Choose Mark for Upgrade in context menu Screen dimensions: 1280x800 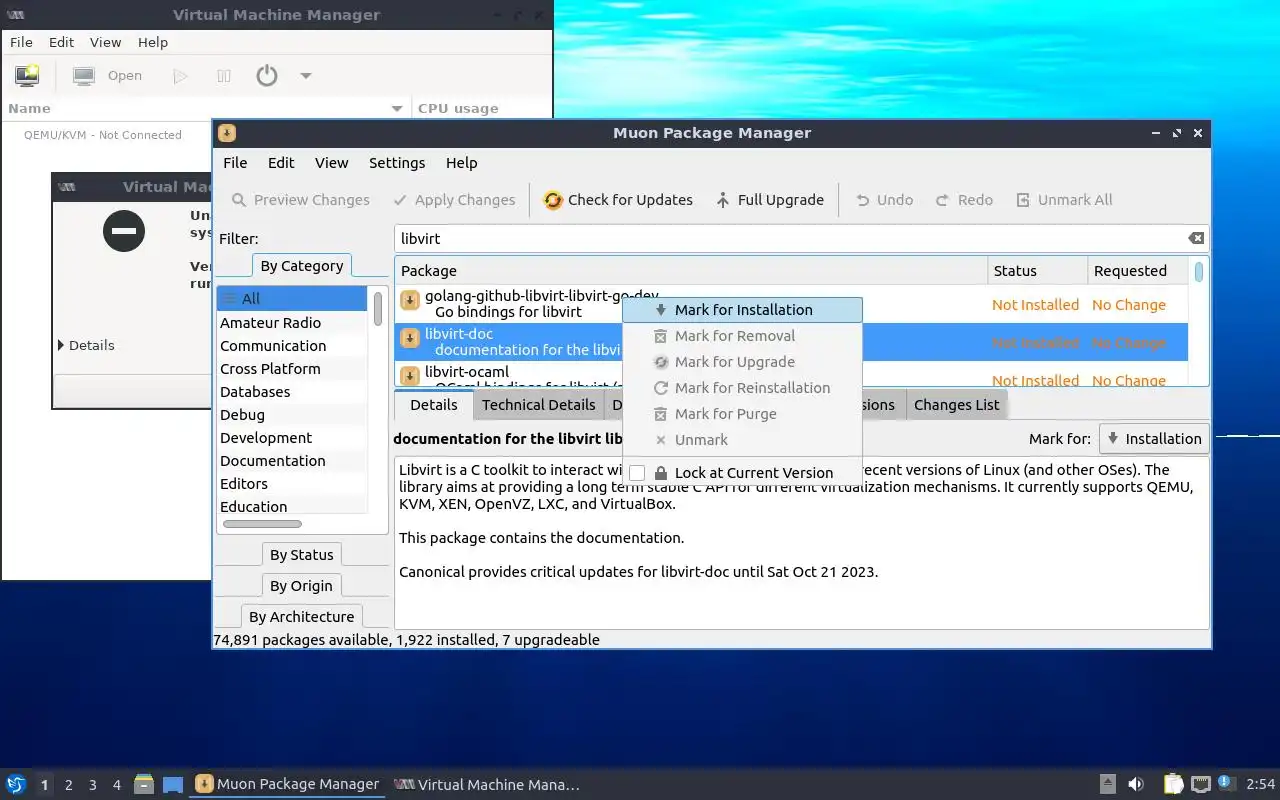(x=742, y=362)
